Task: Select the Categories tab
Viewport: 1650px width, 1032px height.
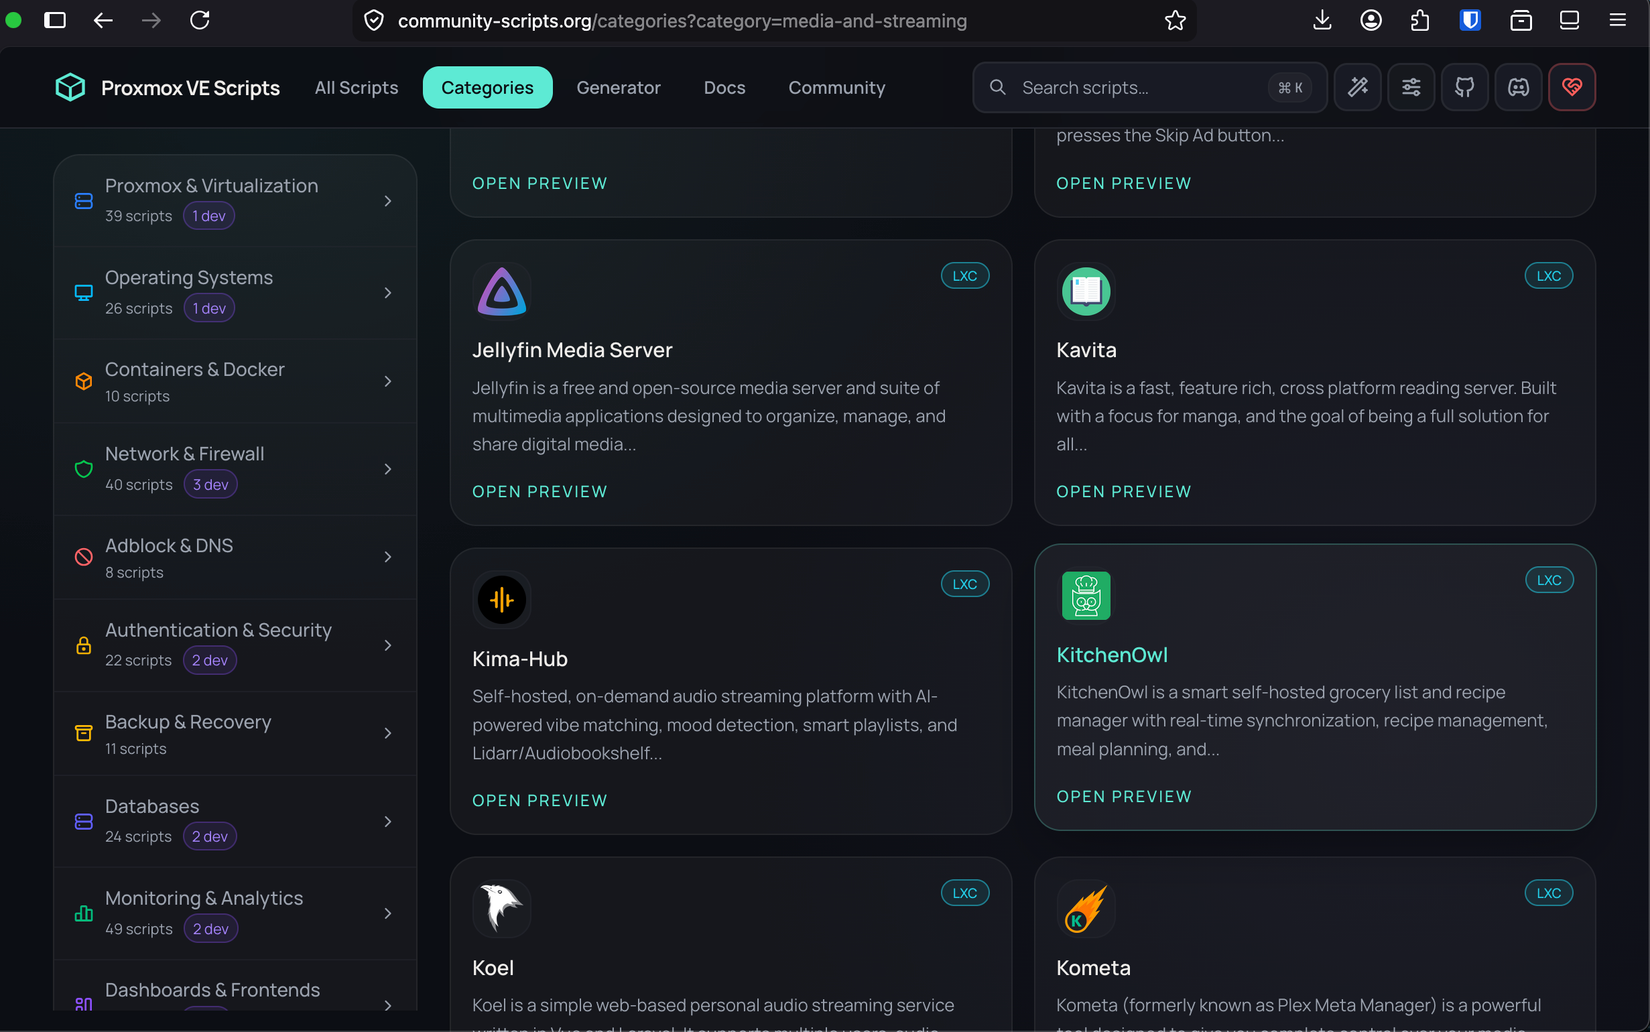Action: coord(487,87)
